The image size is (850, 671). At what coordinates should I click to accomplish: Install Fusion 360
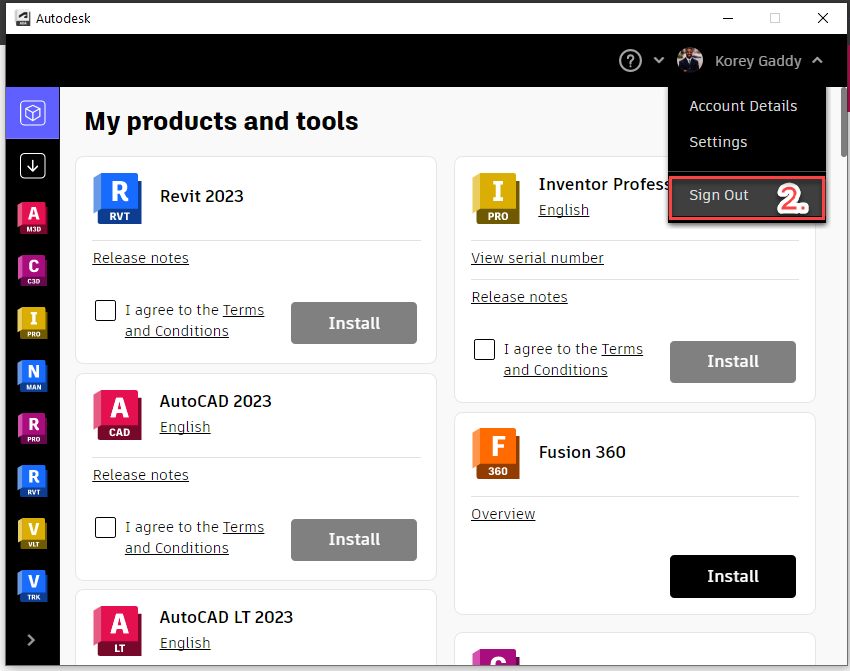(x=733, y=576)
